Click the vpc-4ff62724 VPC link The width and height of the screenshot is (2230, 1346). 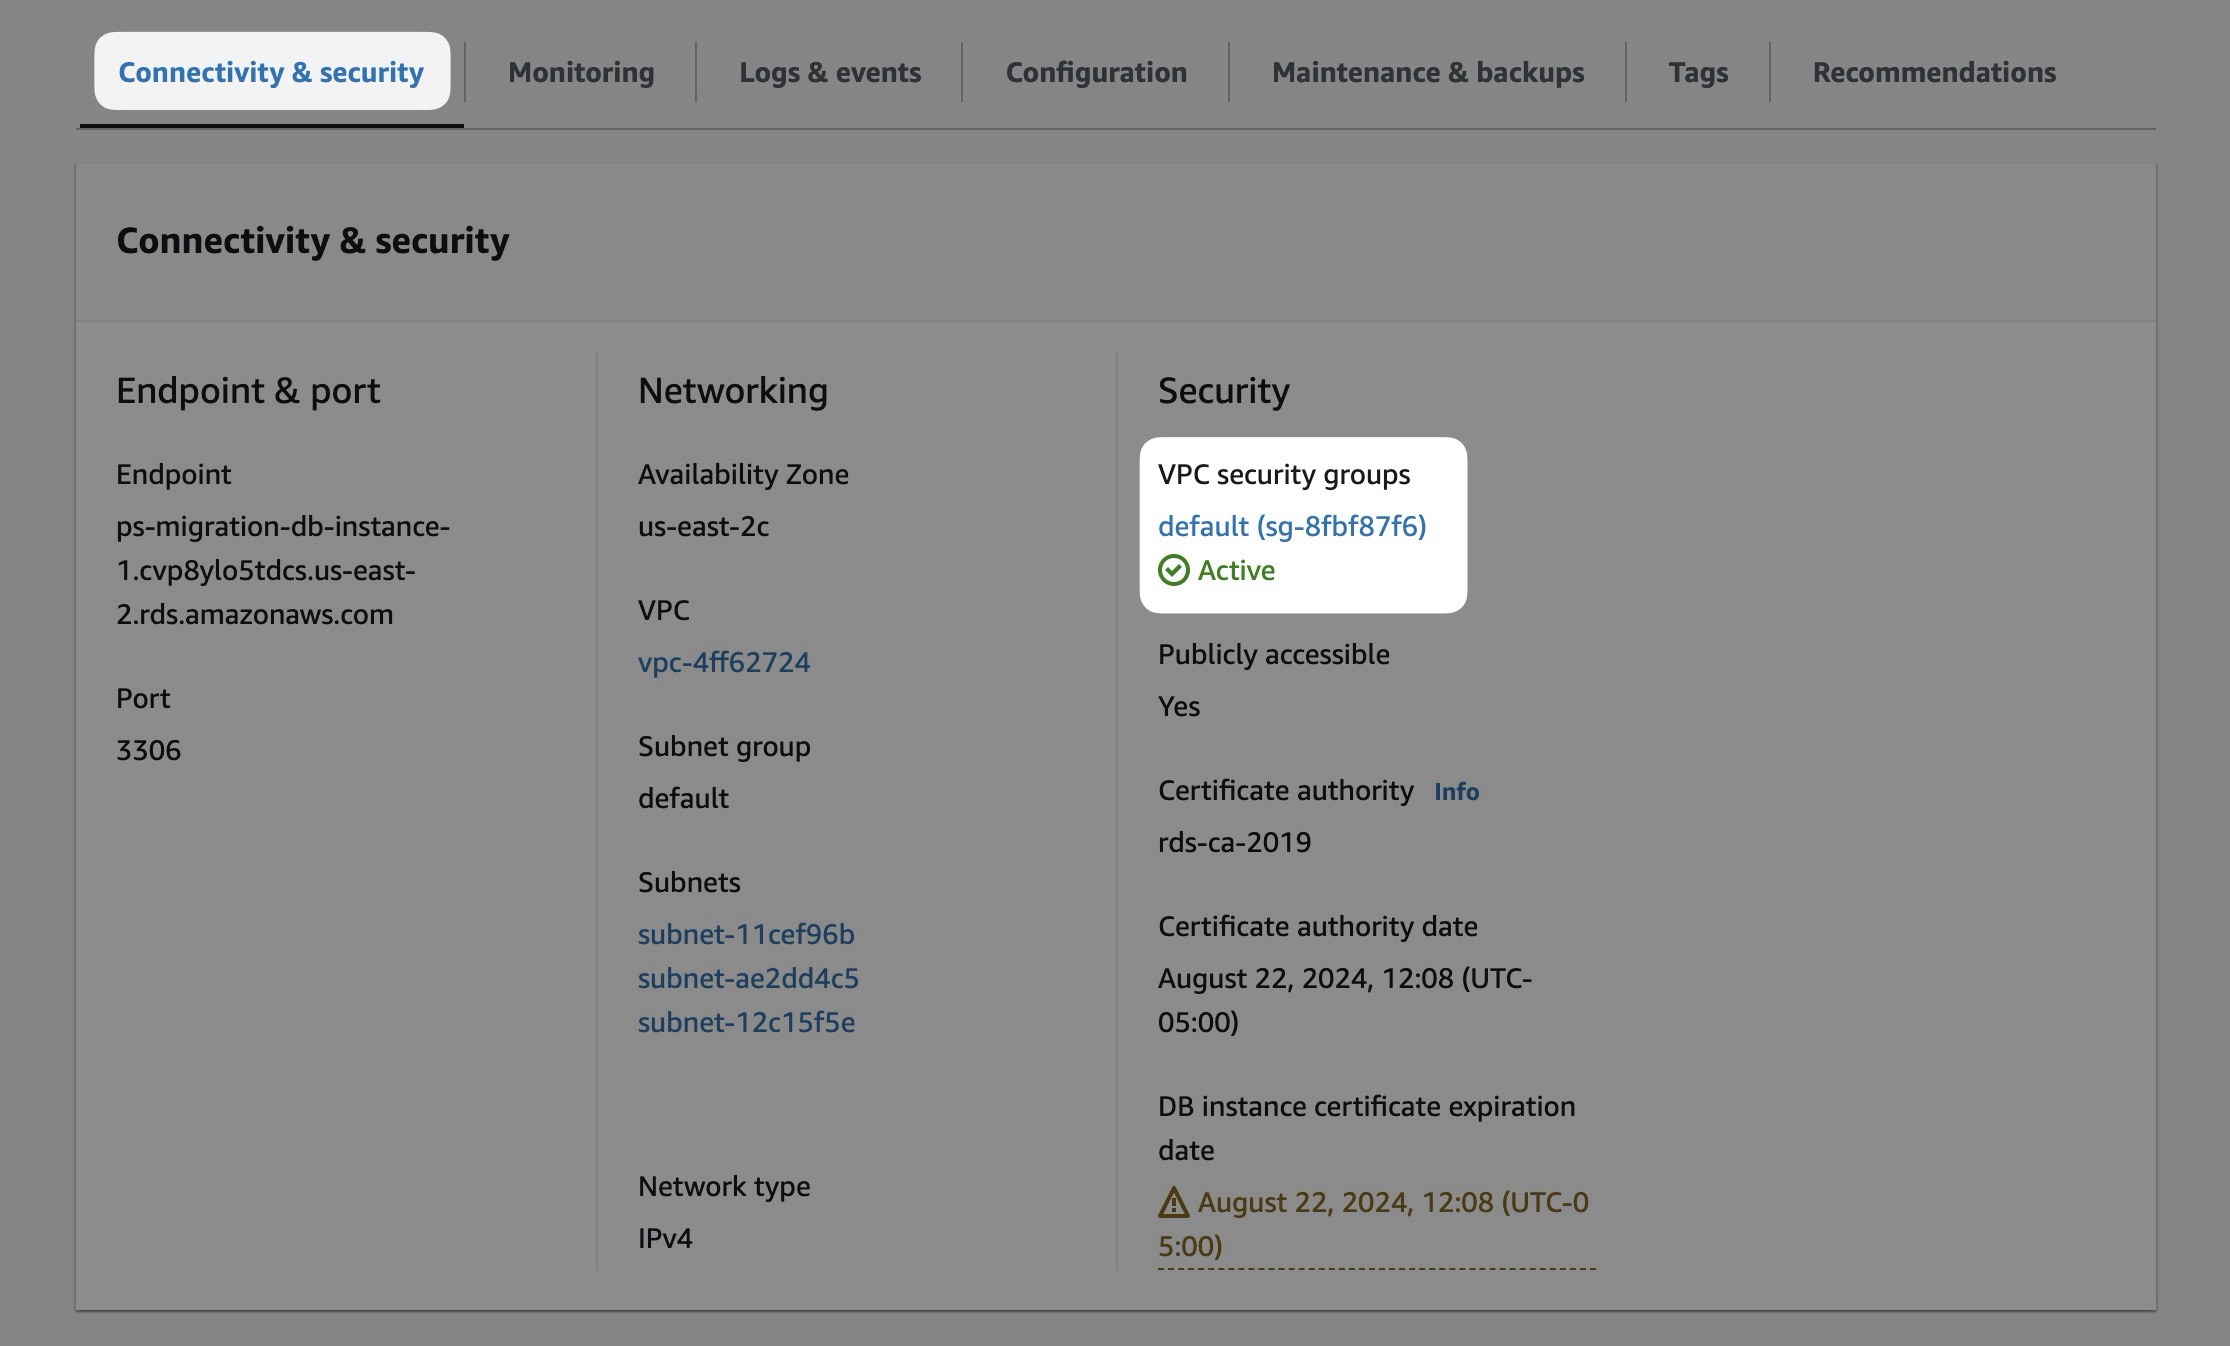click(723, 661)
